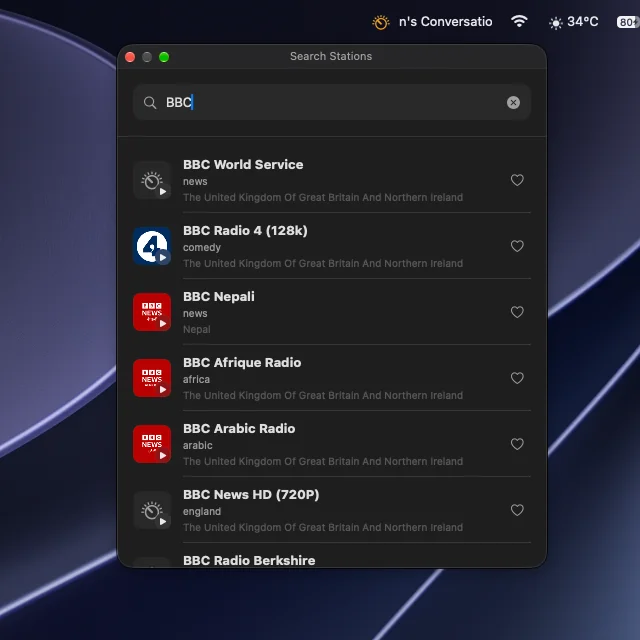
Task: Close the Search Stations window
Action: click(130, 57)
